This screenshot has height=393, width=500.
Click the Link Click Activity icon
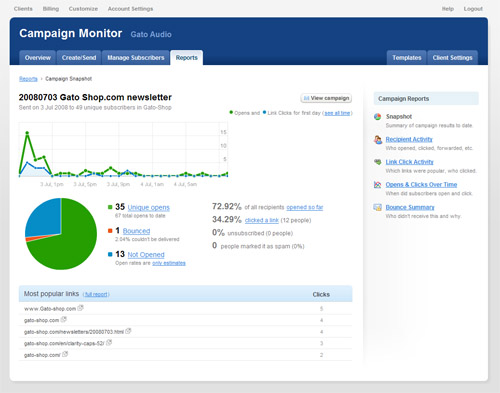click(x=378, y=162)
